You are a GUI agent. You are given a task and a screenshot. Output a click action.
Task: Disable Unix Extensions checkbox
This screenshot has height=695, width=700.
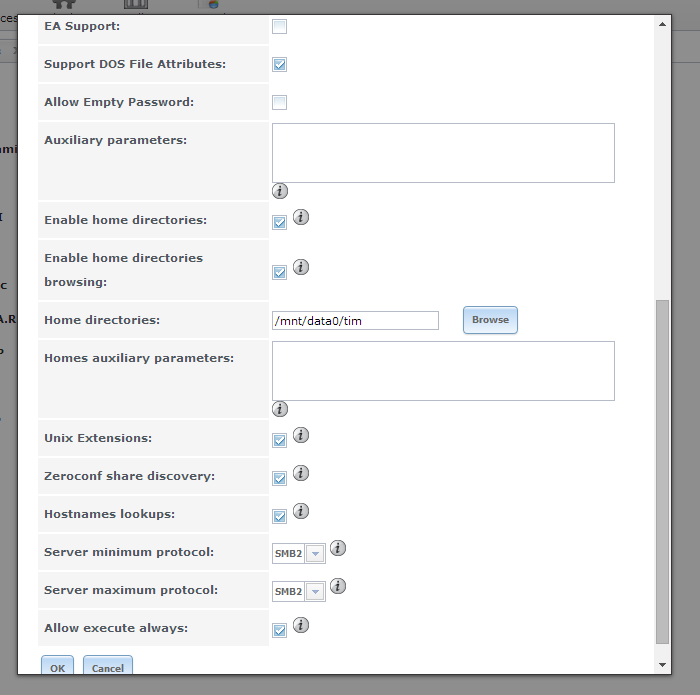[279, 441]
